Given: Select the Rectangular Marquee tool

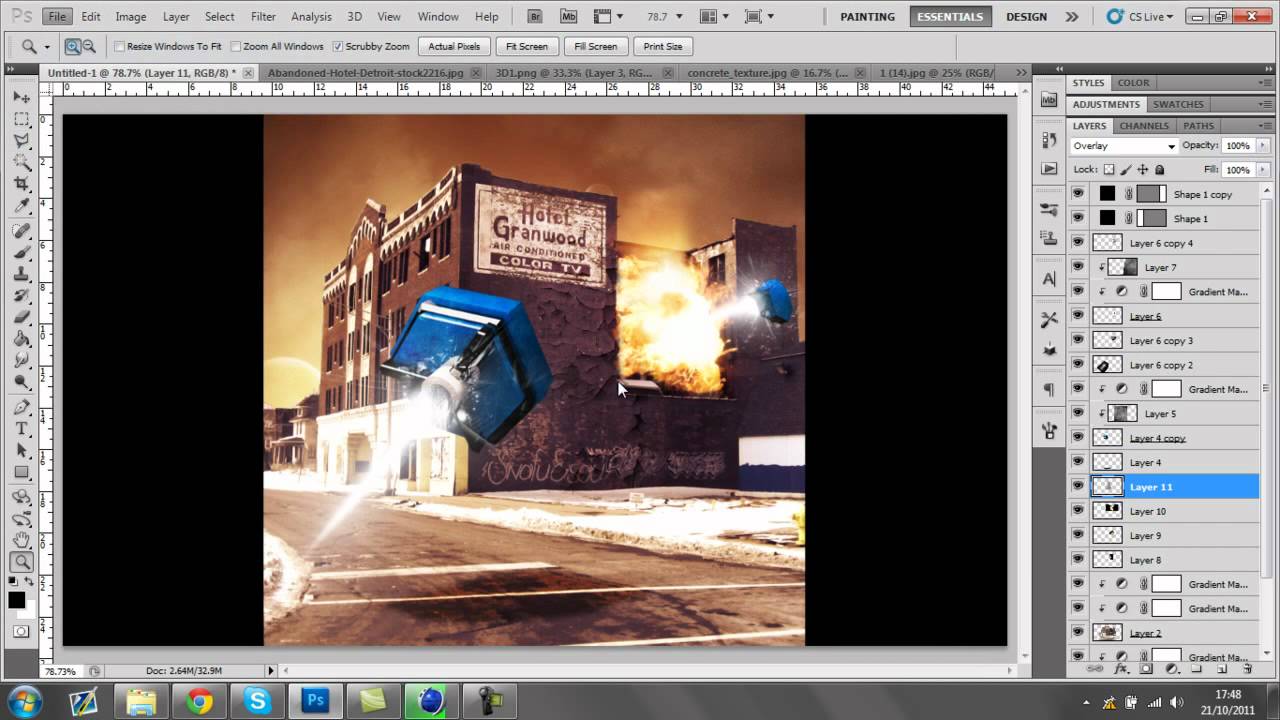Looking at the screenshot, I should [21, 119].
